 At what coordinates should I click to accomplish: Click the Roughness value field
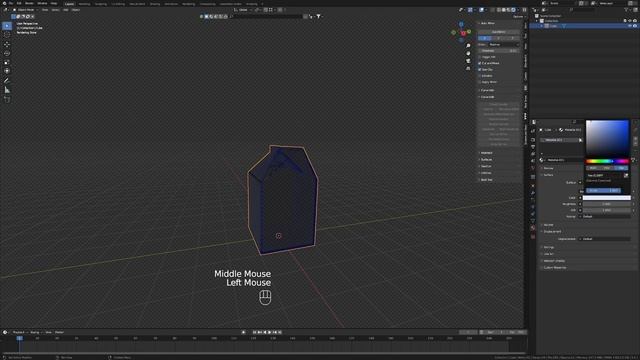click(607, 204)
